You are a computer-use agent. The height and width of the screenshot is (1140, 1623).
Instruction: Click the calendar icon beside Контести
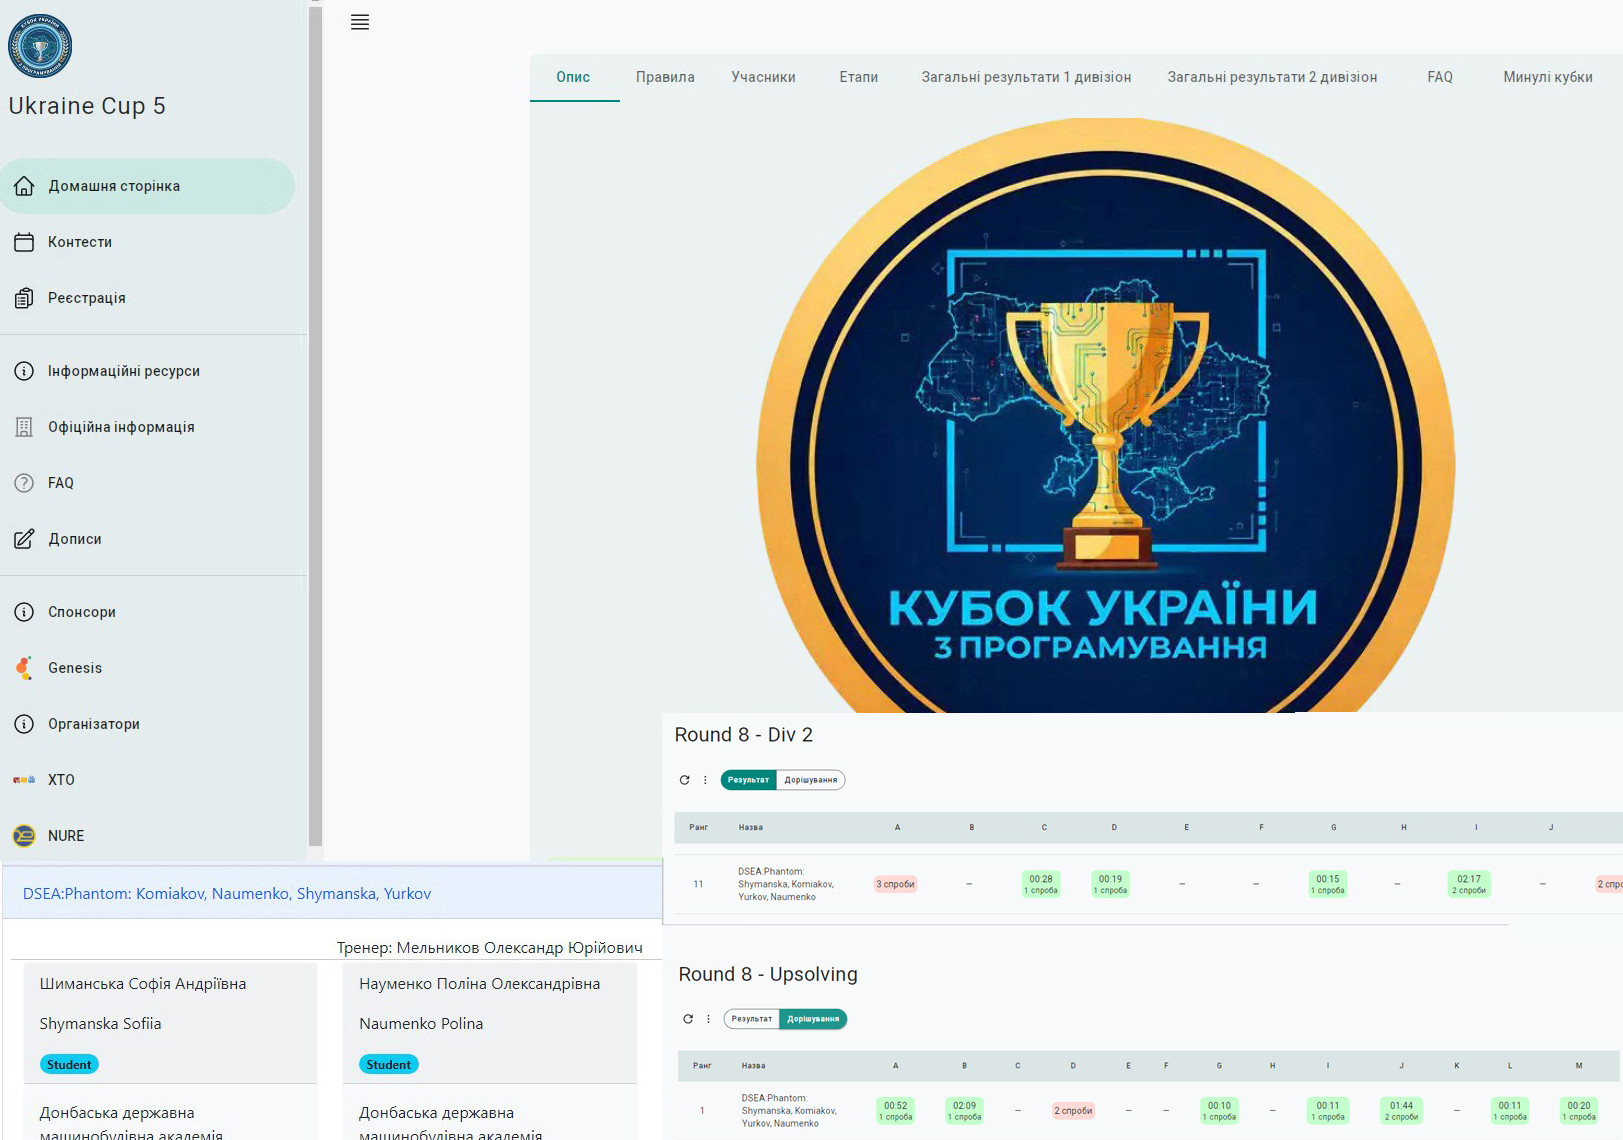point(24,242)
